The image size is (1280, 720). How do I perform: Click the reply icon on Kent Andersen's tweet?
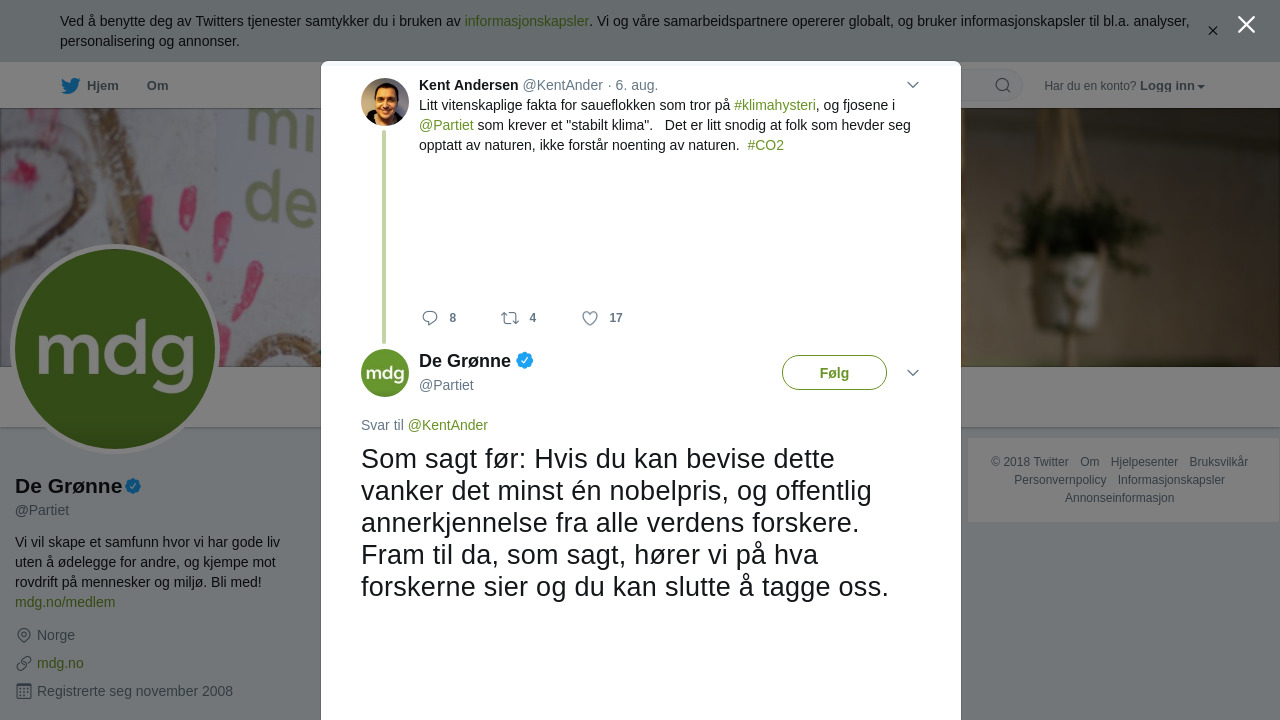click(x=430, y=318)
